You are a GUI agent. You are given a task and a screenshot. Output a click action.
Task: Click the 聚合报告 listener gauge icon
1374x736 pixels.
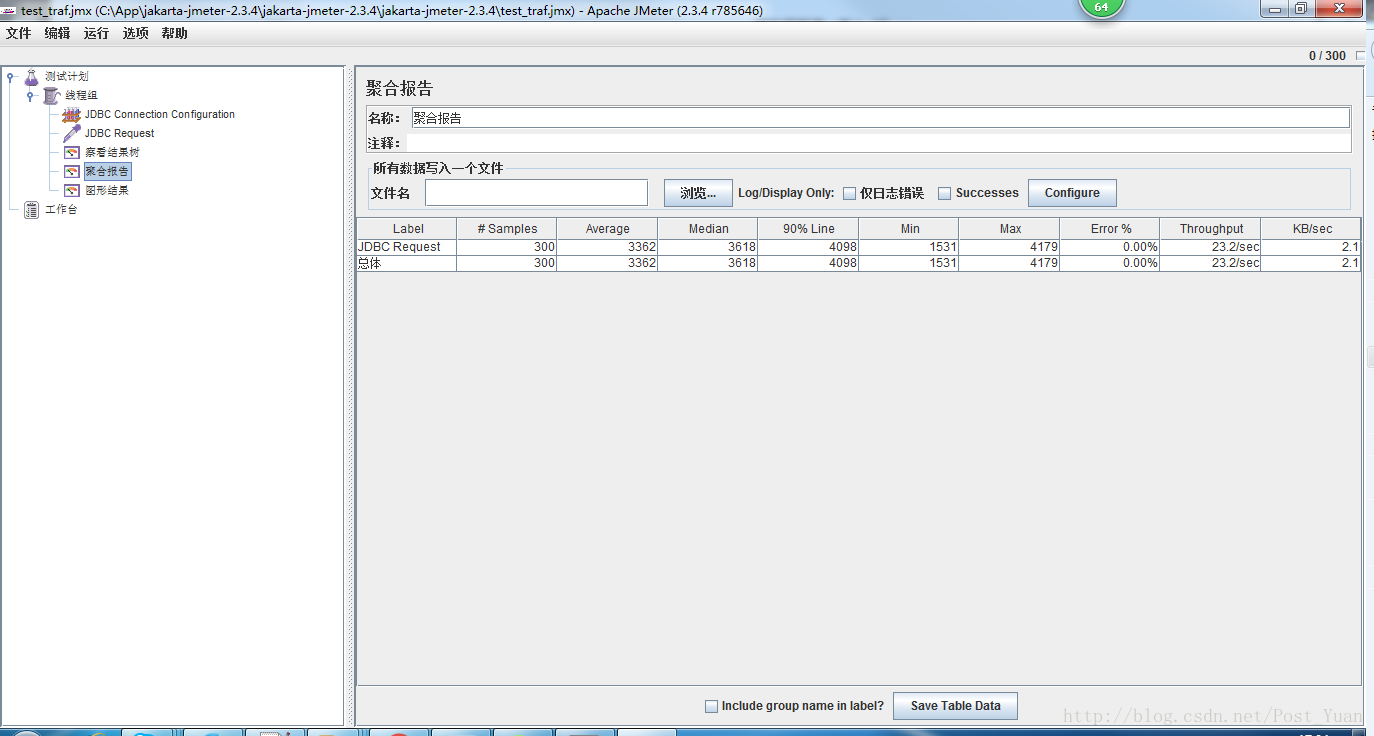coord(71,171)
